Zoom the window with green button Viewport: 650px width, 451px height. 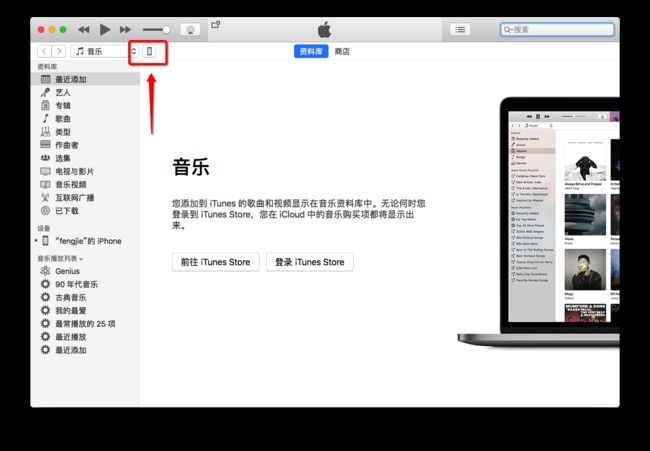click(x=63, y=29)
